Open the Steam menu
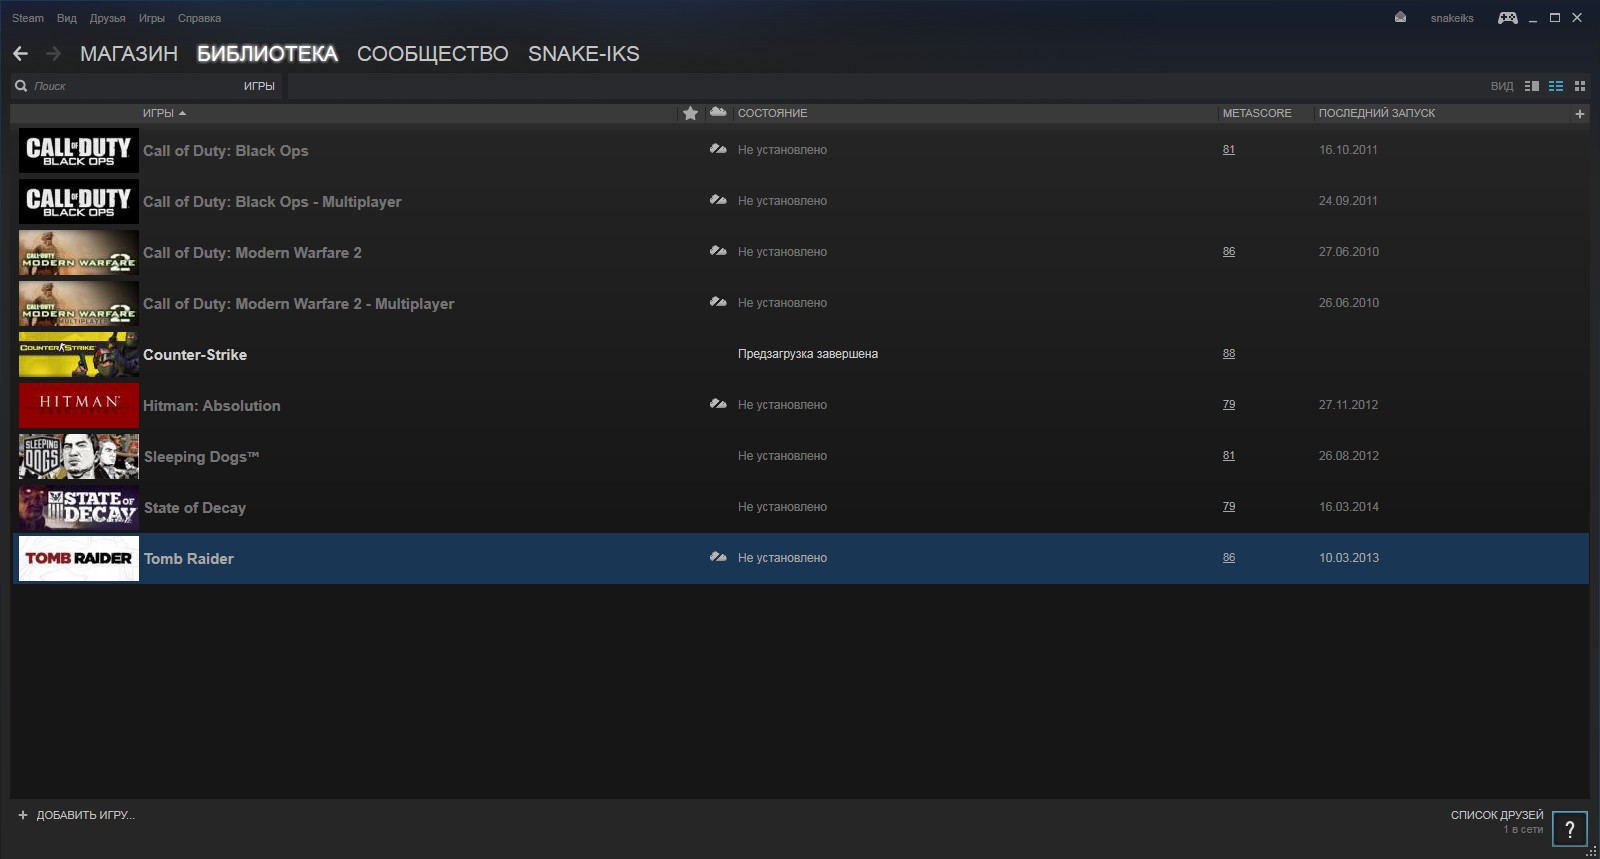 click(28, 18)
